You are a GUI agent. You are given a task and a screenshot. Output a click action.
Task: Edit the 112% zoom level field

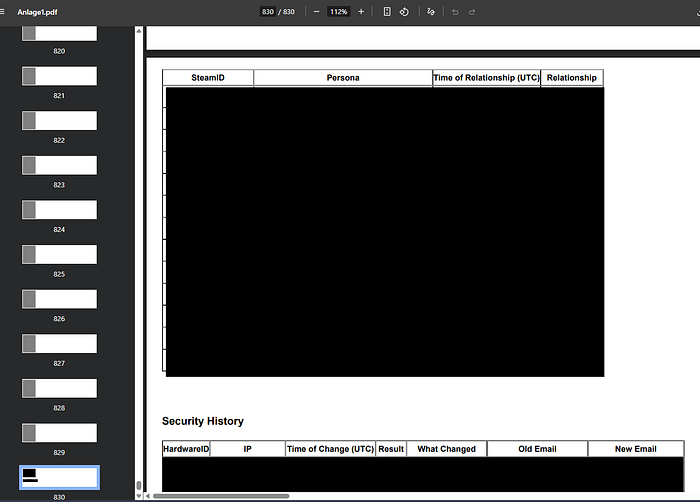338,12
